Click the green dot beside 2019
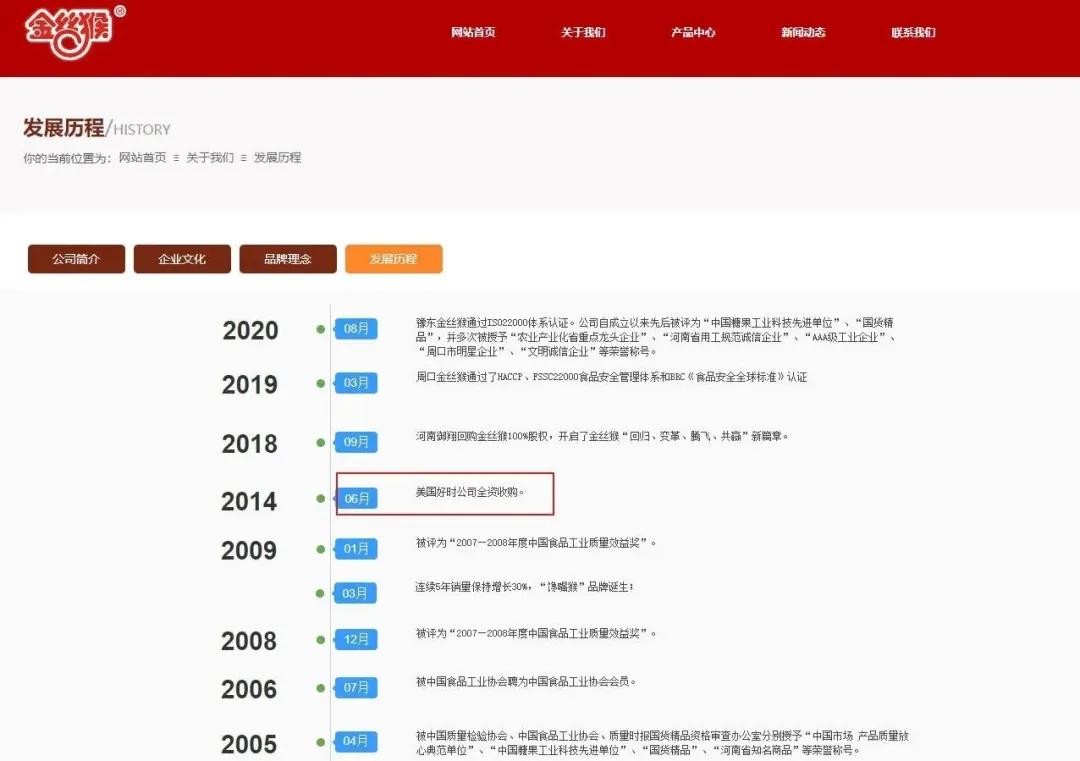This screenshot has height=761, width=1080. click(320, 383)
